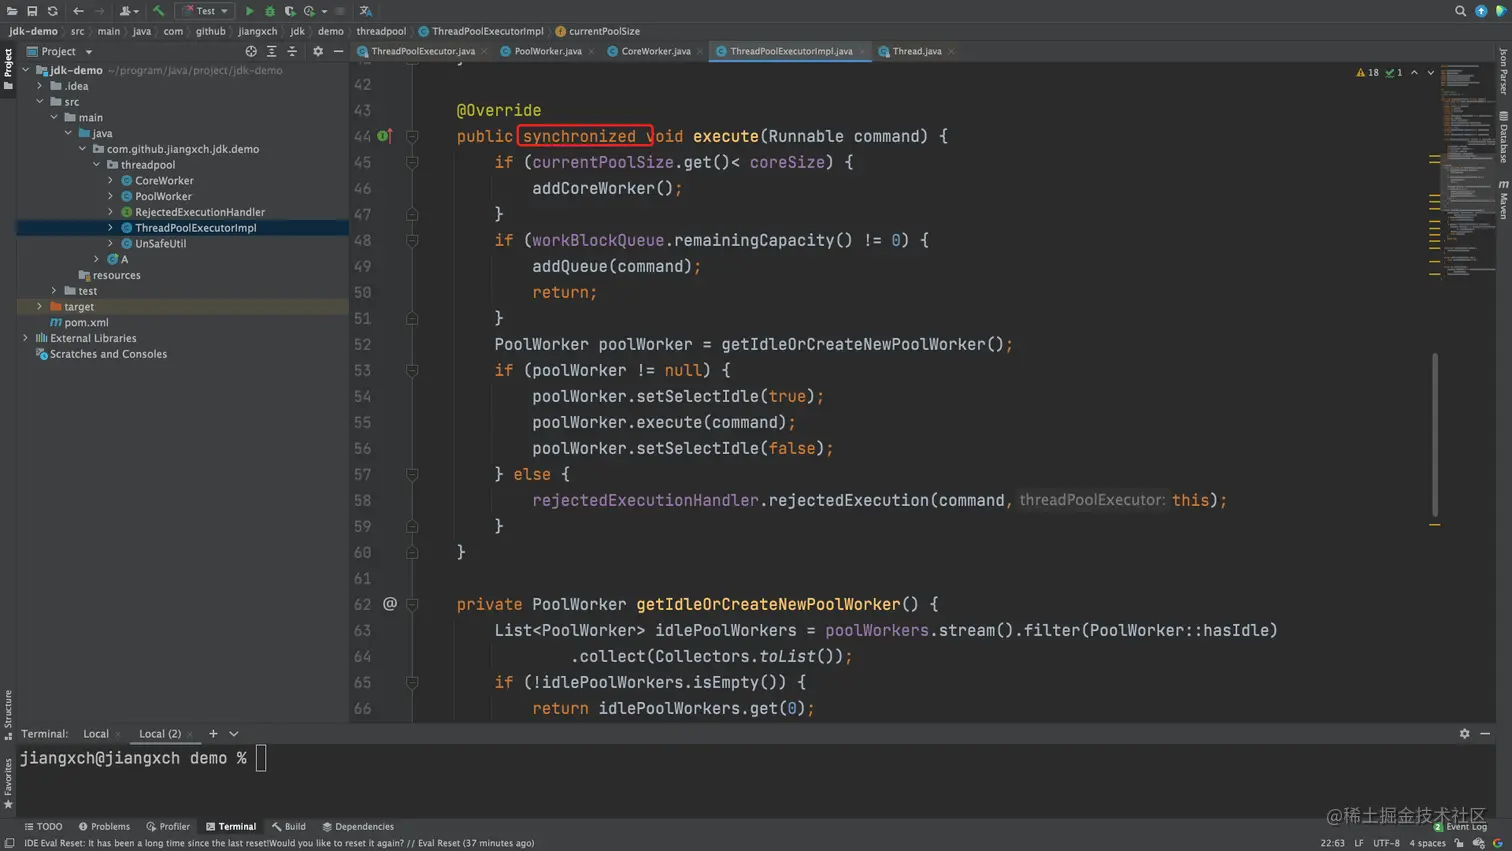
Task: Toggle the Structure tool window stripe
Action: (x=8, y=714)
